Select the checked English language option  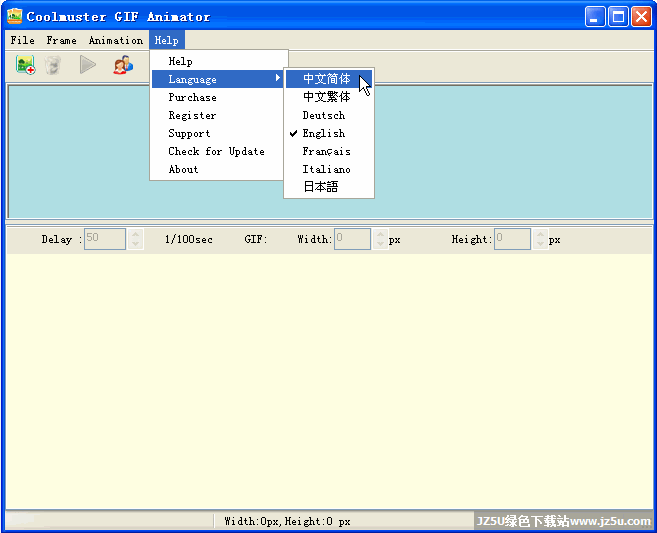[329, 133]
